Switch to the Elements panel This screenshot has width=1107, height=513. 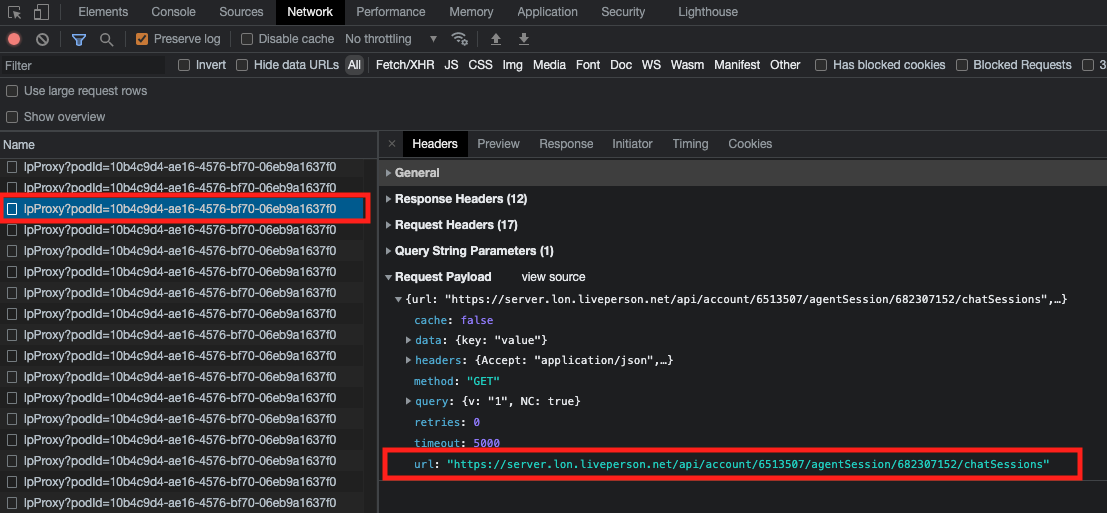103,12
